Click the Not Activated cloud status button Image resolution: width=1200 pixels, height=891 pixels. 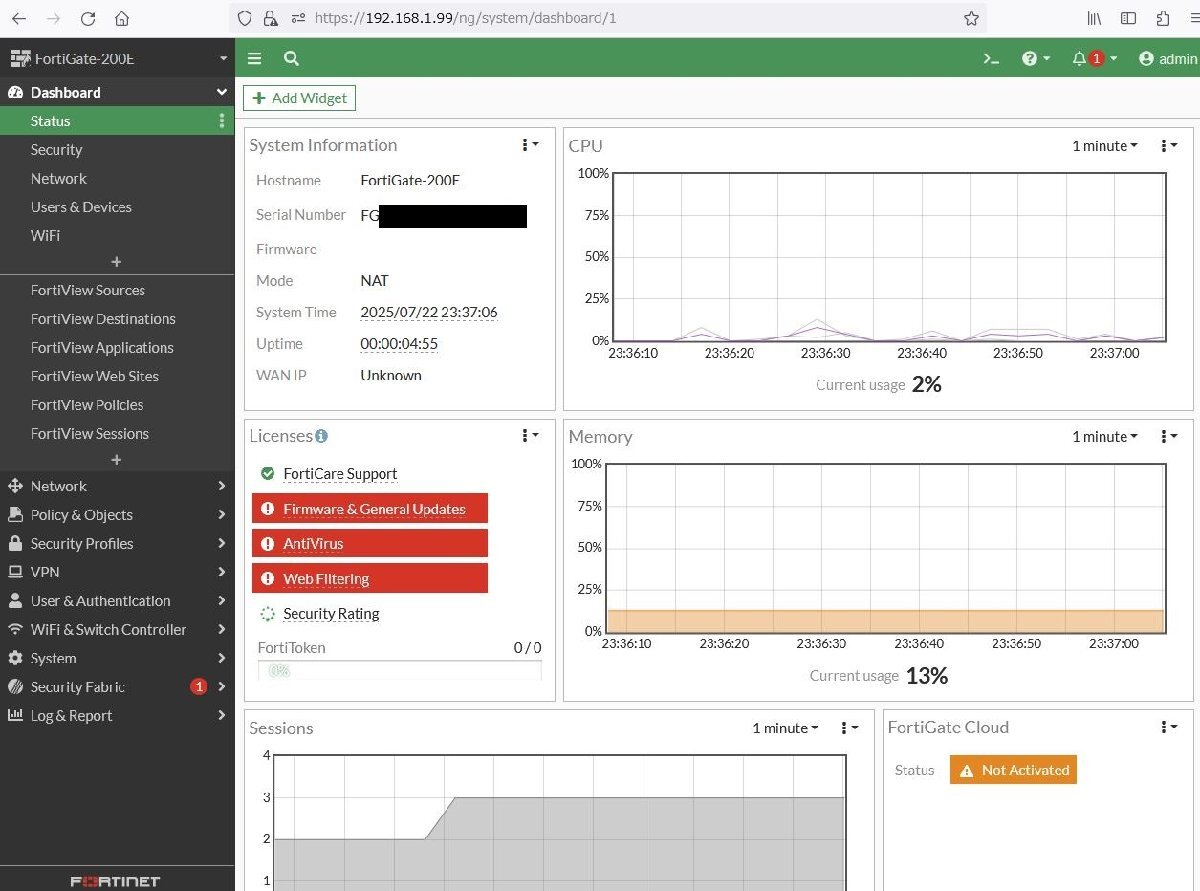coord(1013,770)
